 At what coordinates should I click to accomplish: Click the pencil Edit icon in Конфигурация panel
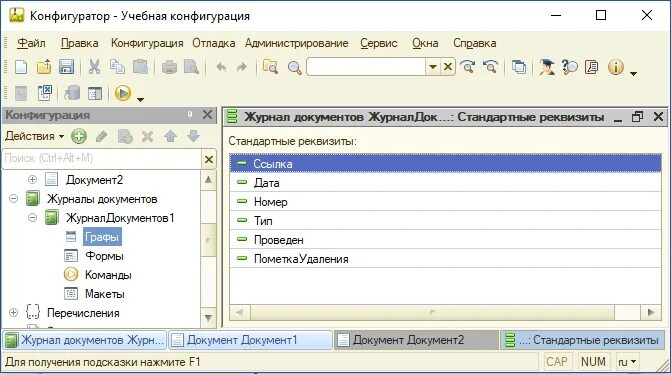tap(101, 137)
